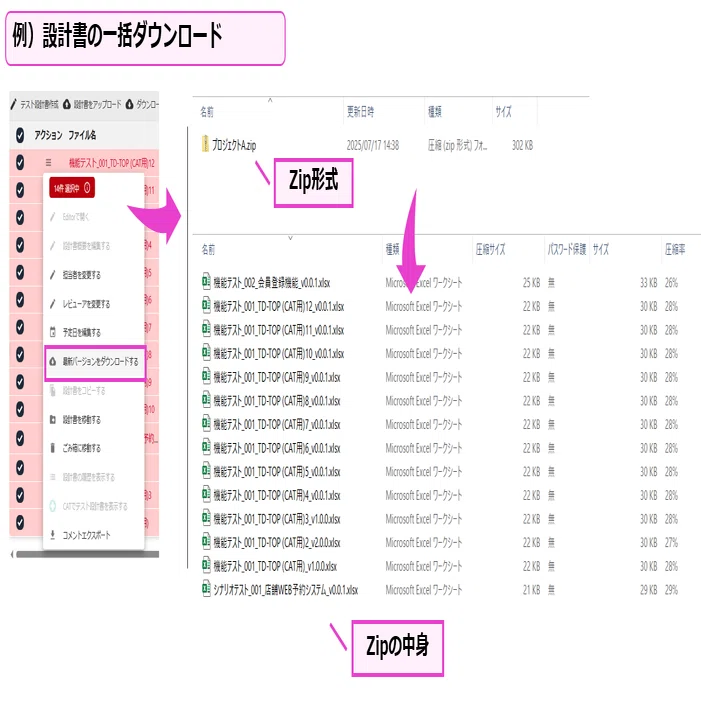
Task: Toggle the select-all checkbox in header row
Action: pos(20,135)
